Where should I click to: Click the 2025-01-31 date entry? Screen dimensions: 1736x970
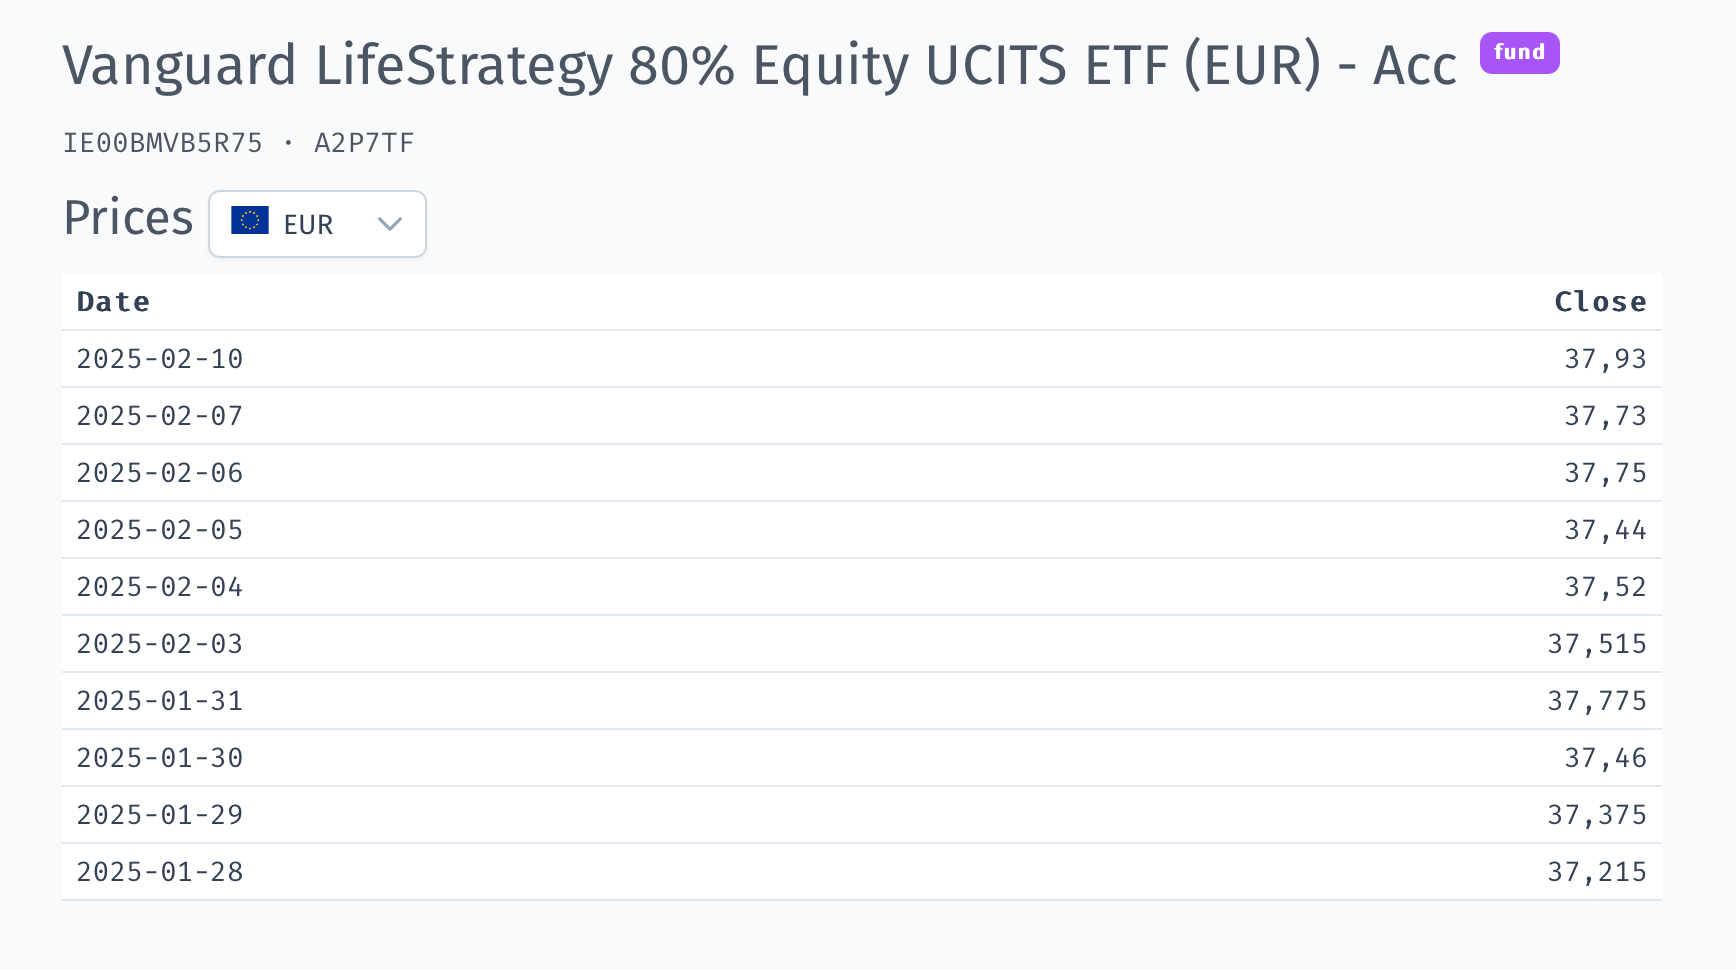tap(160, 701)
